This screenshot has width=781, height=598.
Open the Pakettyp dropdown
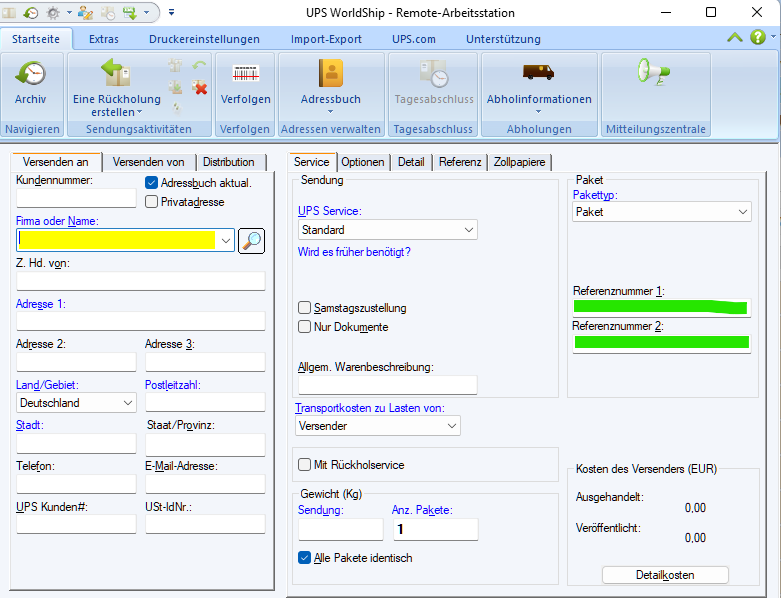(661, 212)
